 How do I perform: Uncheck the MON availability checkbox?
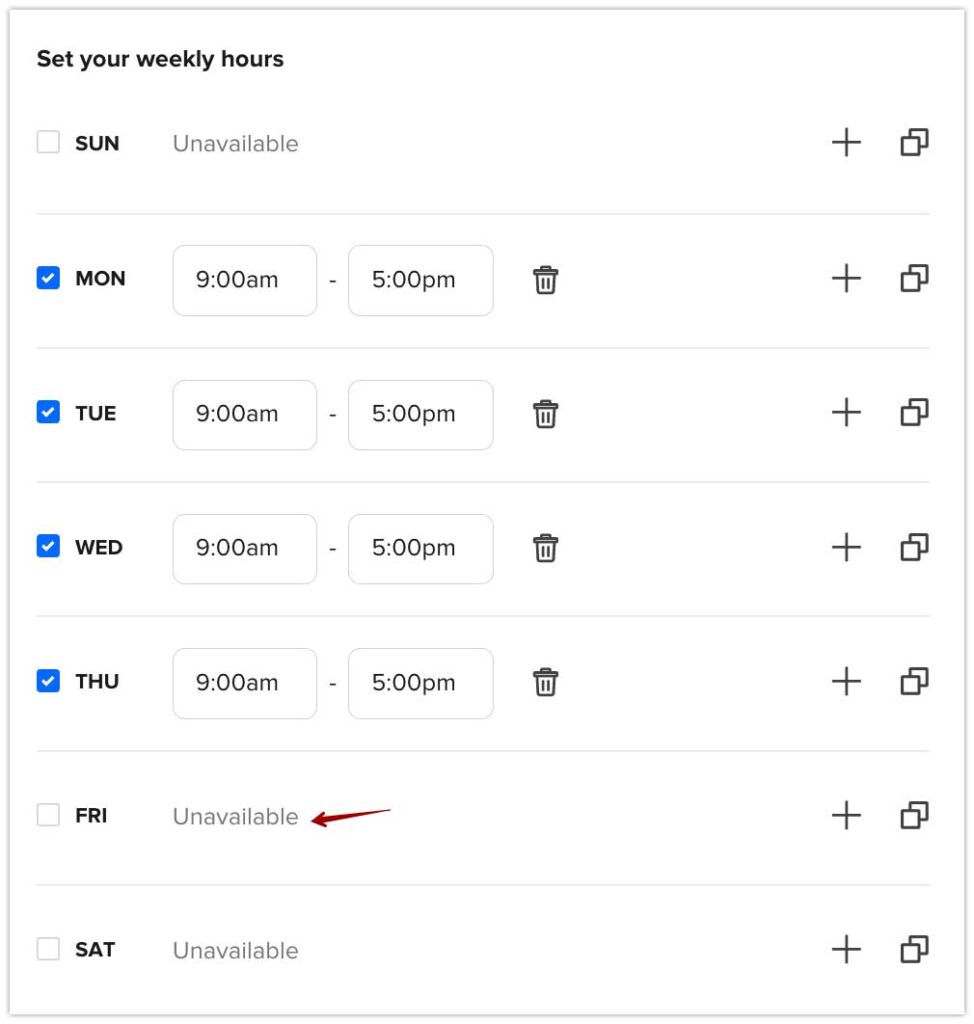48,278
